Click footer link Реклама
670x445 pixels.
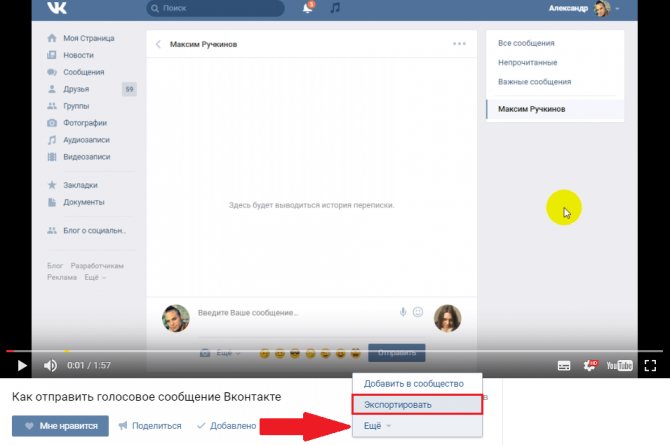click(62, 277)
